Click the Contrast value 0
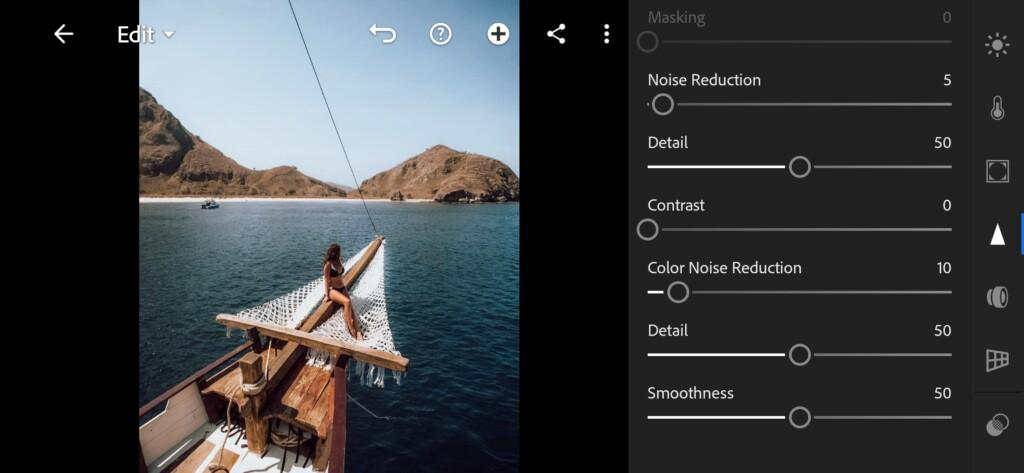The image size is (1024, 473). tap(947, 205)
